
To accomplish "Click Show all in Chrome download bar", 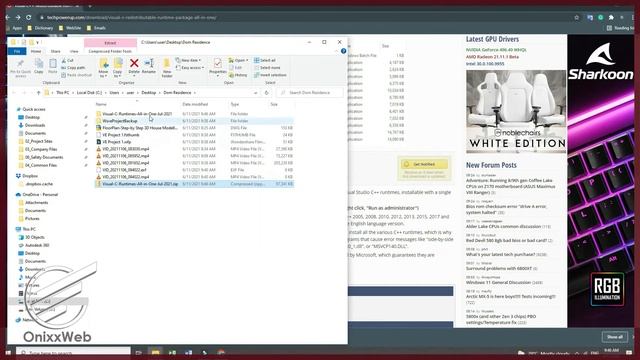I will click(x=615, y=337).
